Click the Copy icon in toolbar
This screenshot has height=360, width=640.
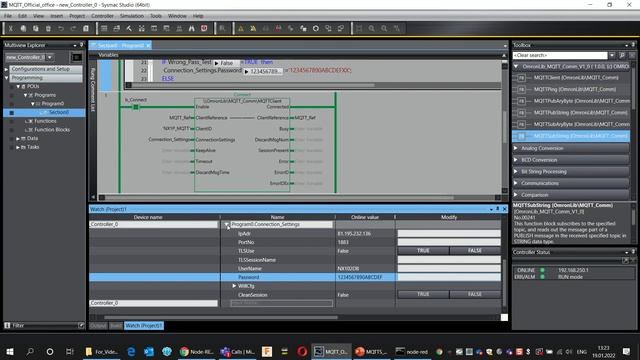(23, 29)
